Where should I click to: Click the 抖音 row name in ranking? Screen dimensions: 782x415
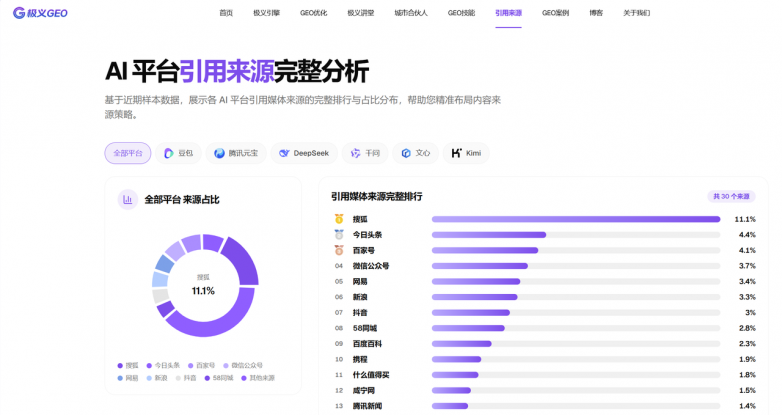click(x=360, y=312)
